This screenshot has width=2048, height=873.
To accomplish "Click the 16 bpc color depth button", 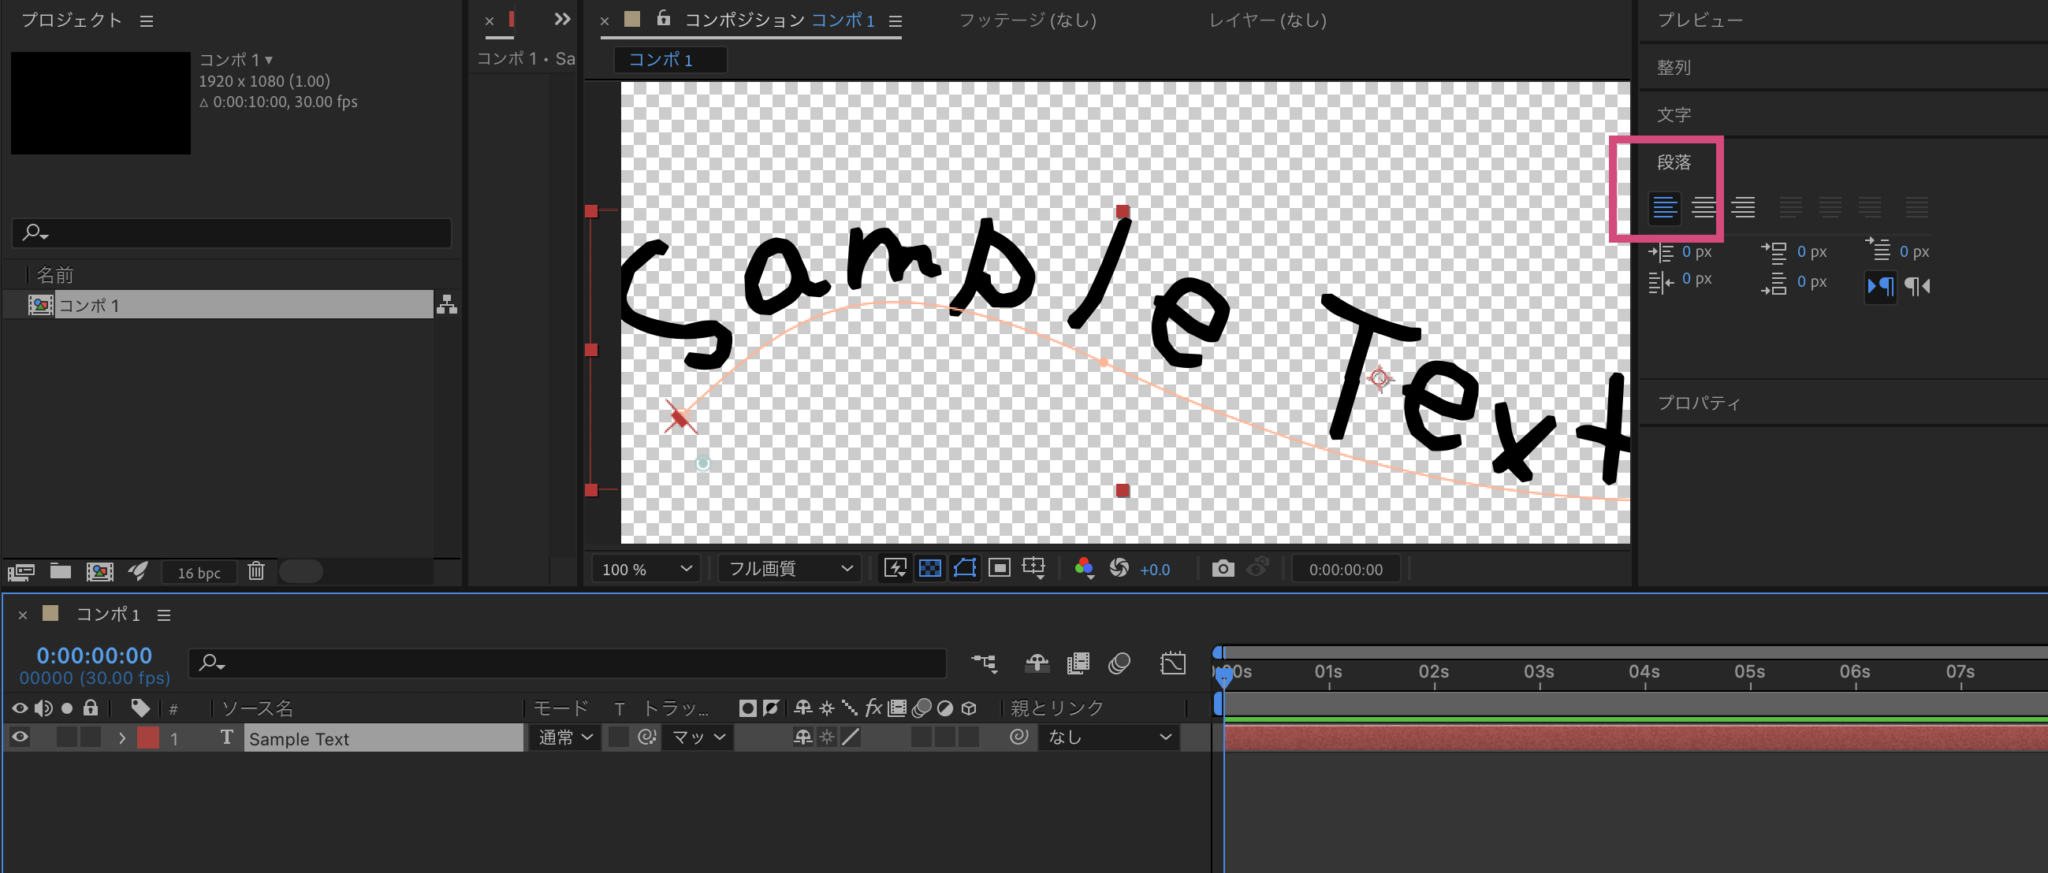I will point(199,572).
